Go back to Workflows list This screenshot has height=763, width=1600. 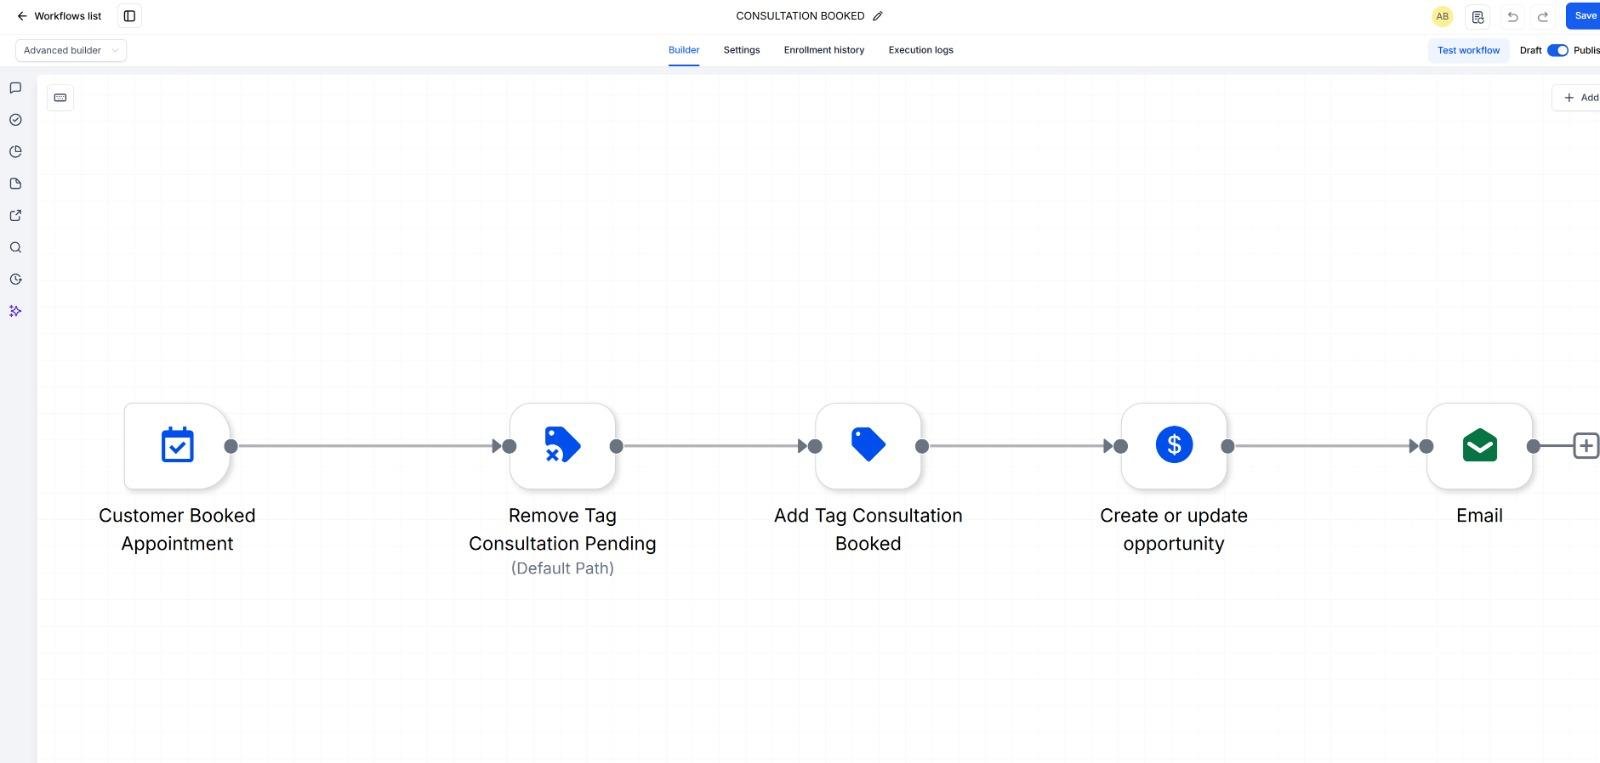(59, 16)
